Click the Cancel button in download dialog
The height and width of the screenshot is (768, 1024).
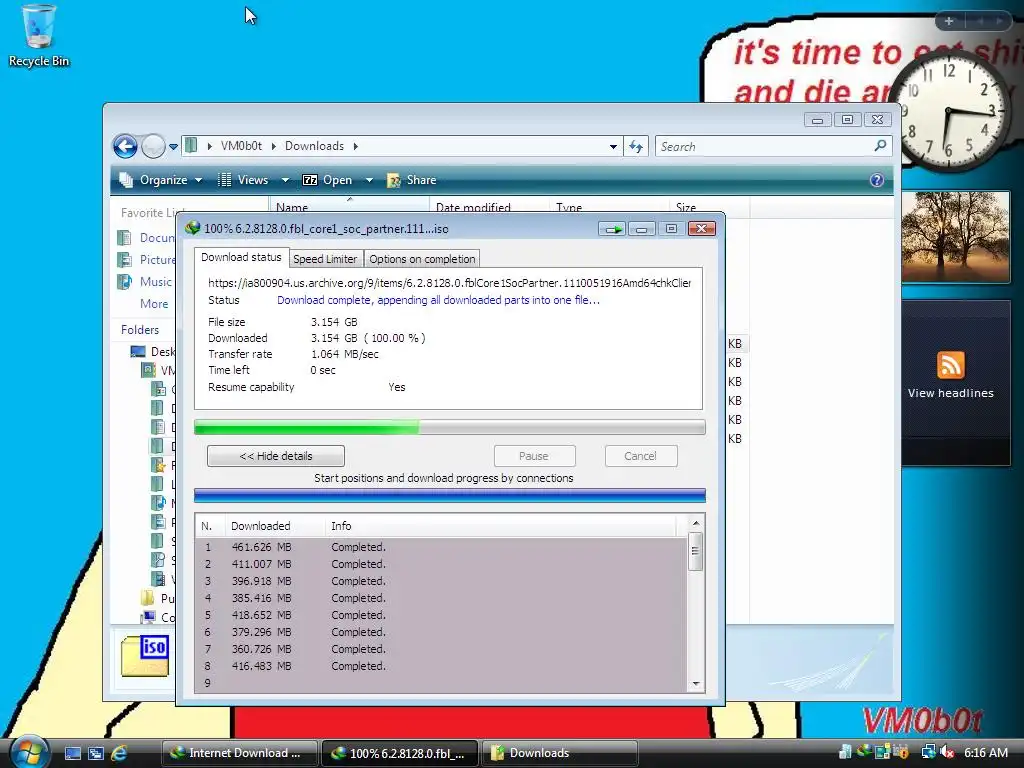[641, 456]
